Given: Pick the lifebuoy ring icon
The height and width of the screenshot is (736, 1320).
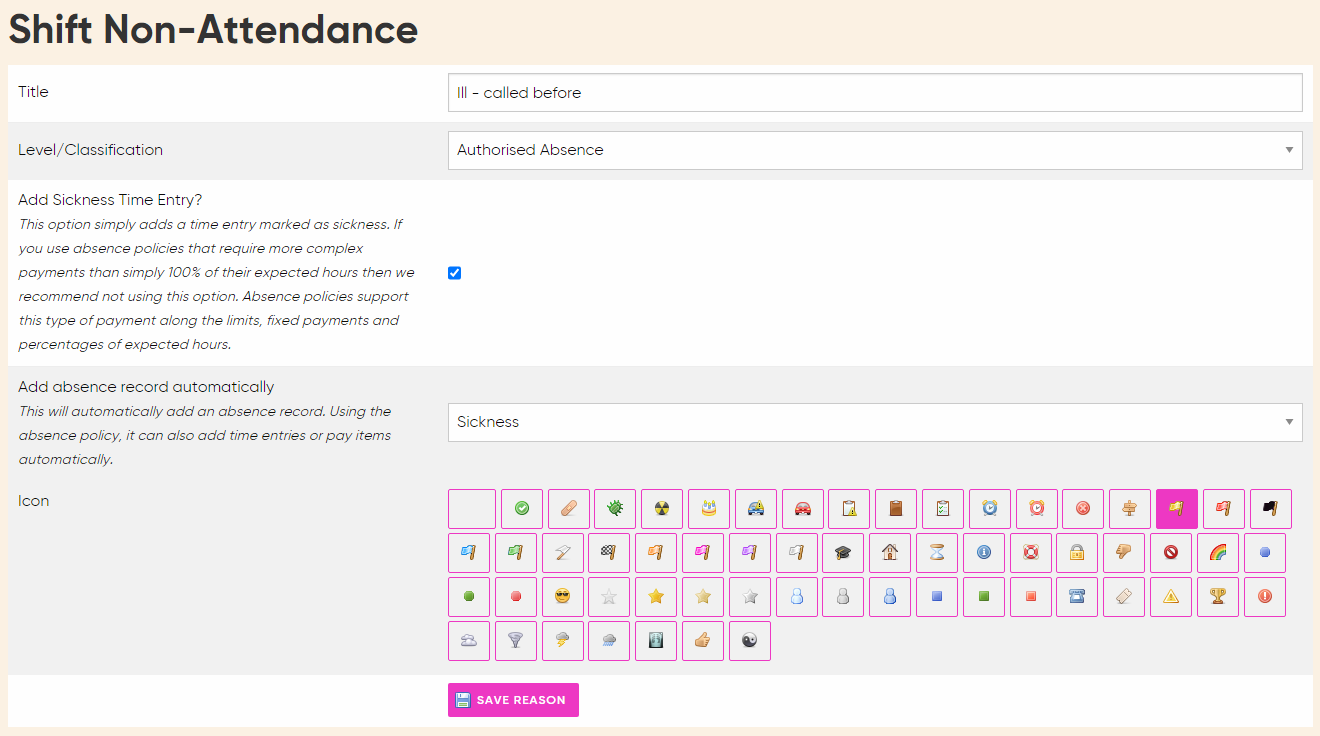Looking at the screenshot, I should pyautogui.click(x=1031, y=553).
